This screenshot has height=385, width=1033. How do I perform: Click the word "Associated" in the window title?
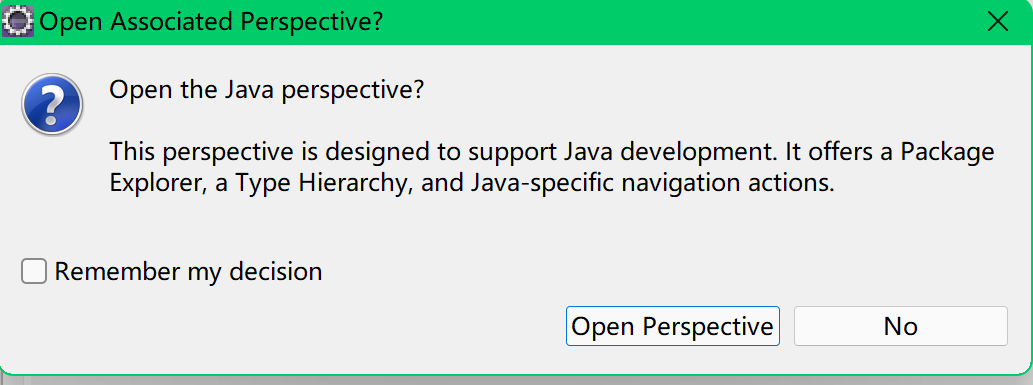tap(171, 22)
